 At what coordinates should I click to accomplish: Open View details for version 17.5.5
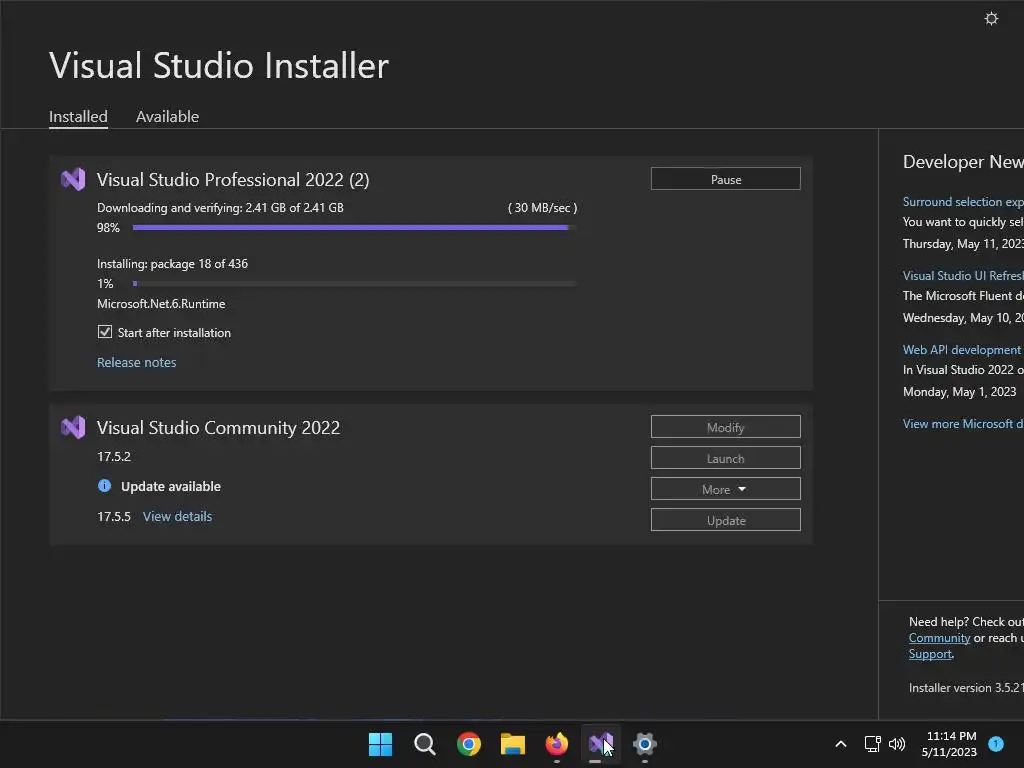tap(178, 517)
